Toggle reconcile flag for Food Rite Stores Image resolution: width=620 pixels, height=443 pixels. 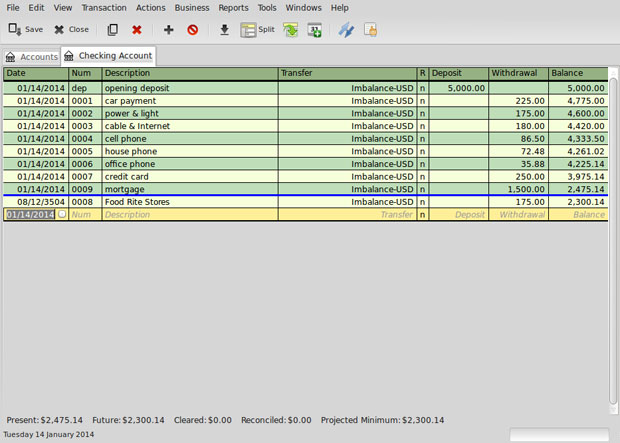[423, 202]
